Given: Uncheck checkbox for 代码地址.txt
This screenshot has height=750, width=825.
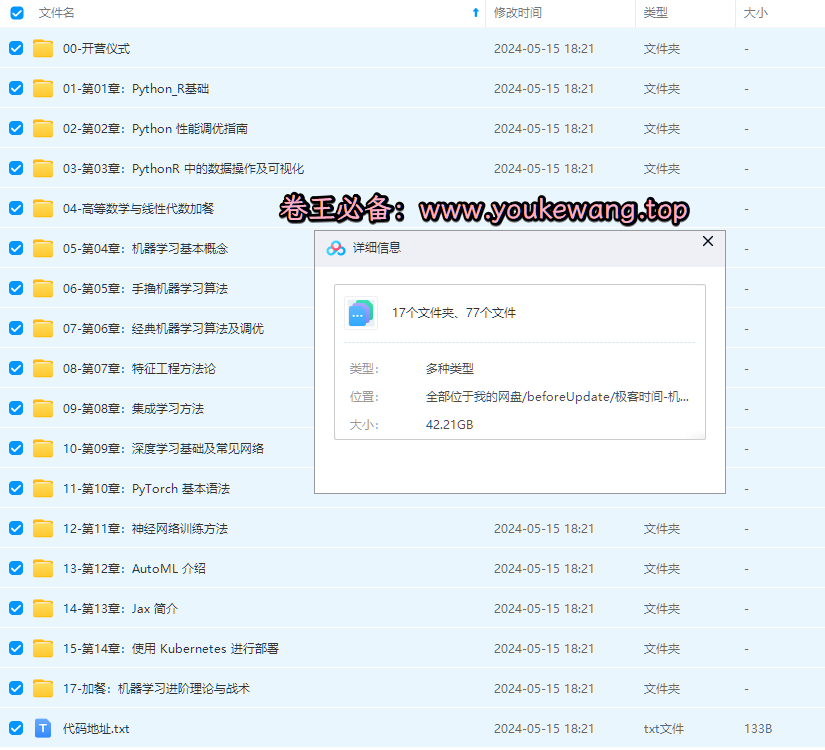Looking at the screenshot, I should click(x=16, y=728).
